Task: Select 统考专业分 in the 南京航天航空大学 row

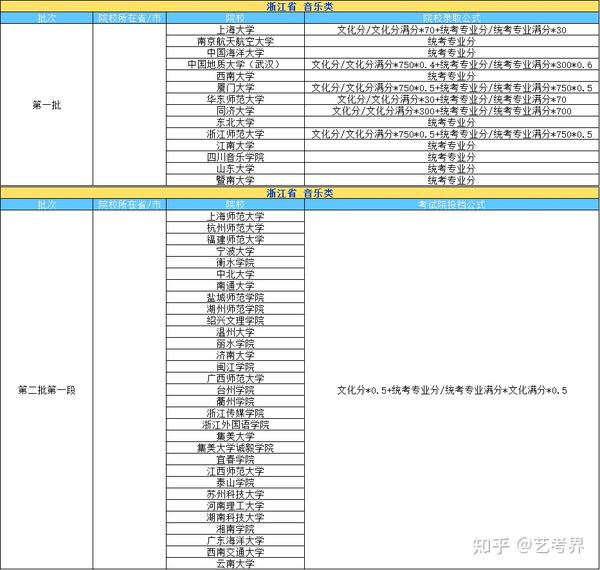Action: (x=452, y=41)
